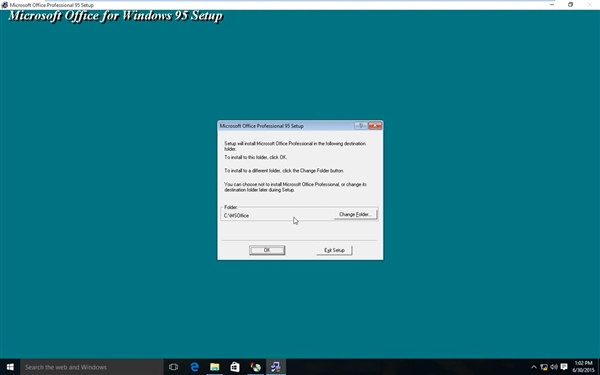Click the Search the web and Windows box
The width and height of the screenshot is (600, 375).
(92, 367)
